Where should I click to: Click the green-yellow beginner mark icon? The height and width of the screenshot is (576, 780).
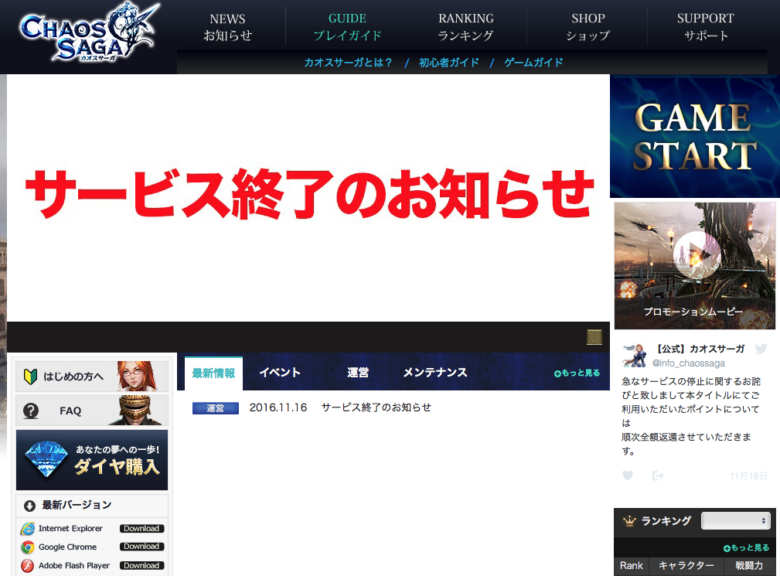coord(30,377)
